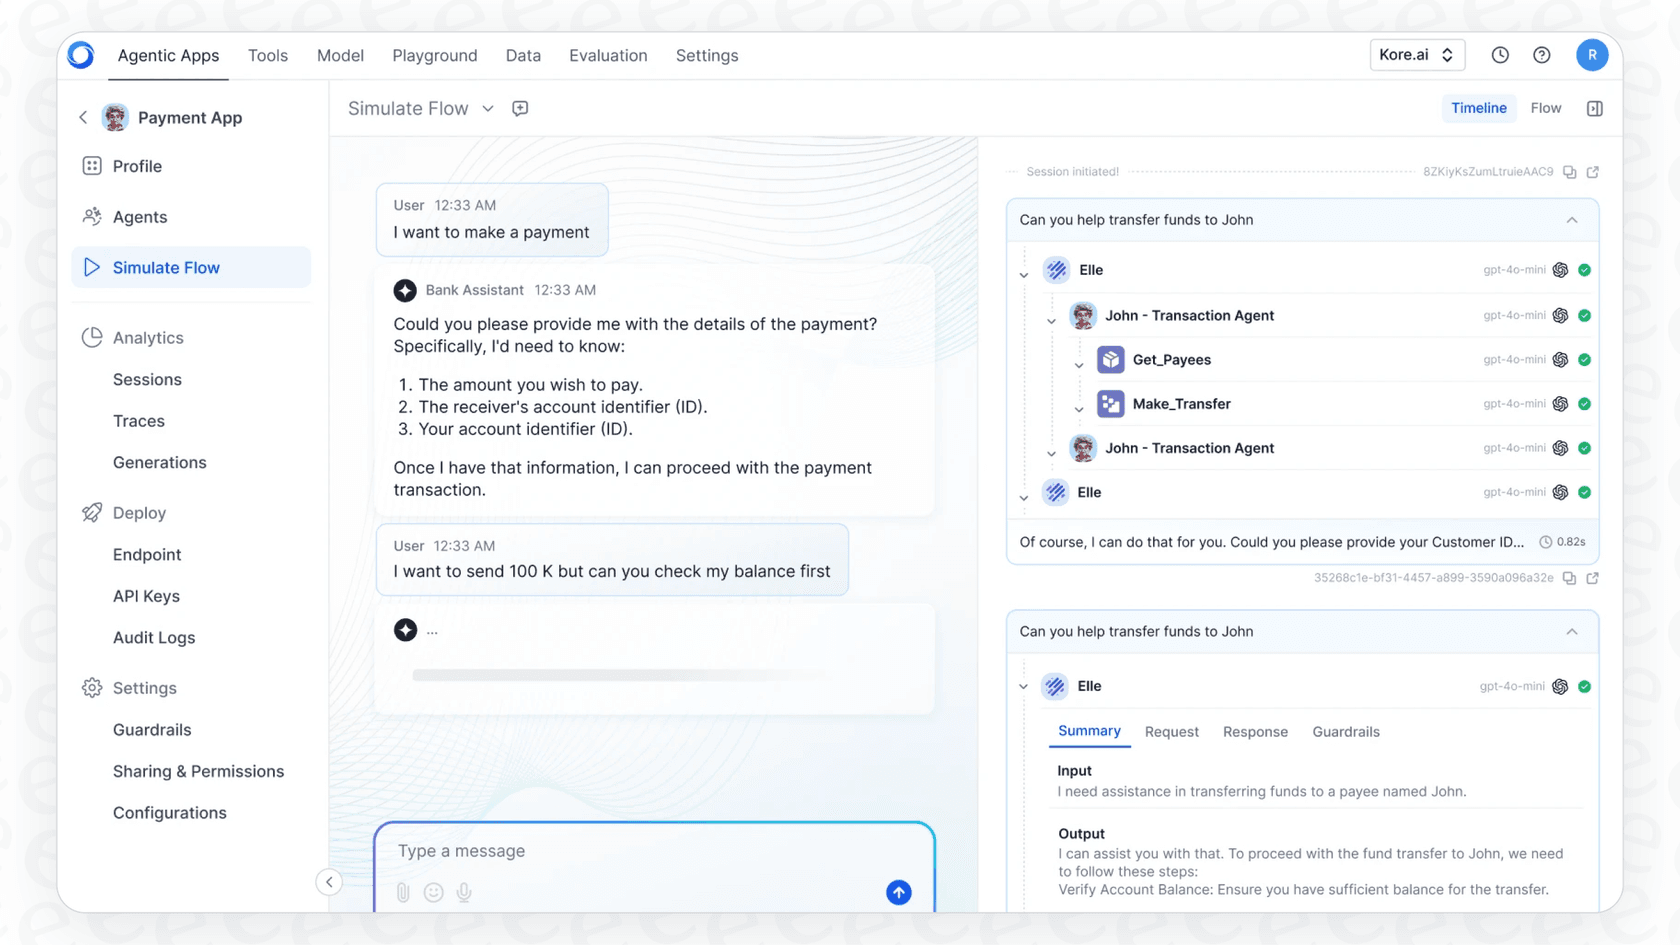Toggle the split panel layout icon
1680x945 pixels.
point(1595,108)
